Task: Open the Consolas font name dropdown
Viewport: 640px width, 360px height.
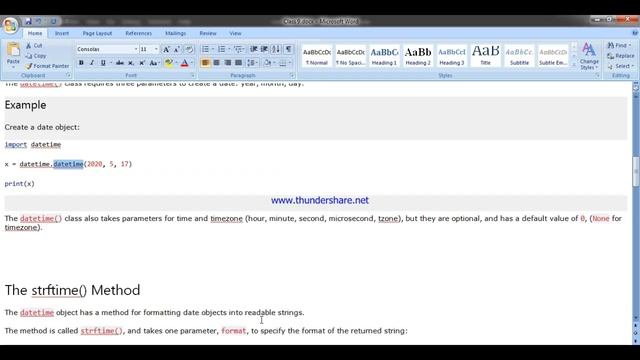Action: [x=136, y=49]
